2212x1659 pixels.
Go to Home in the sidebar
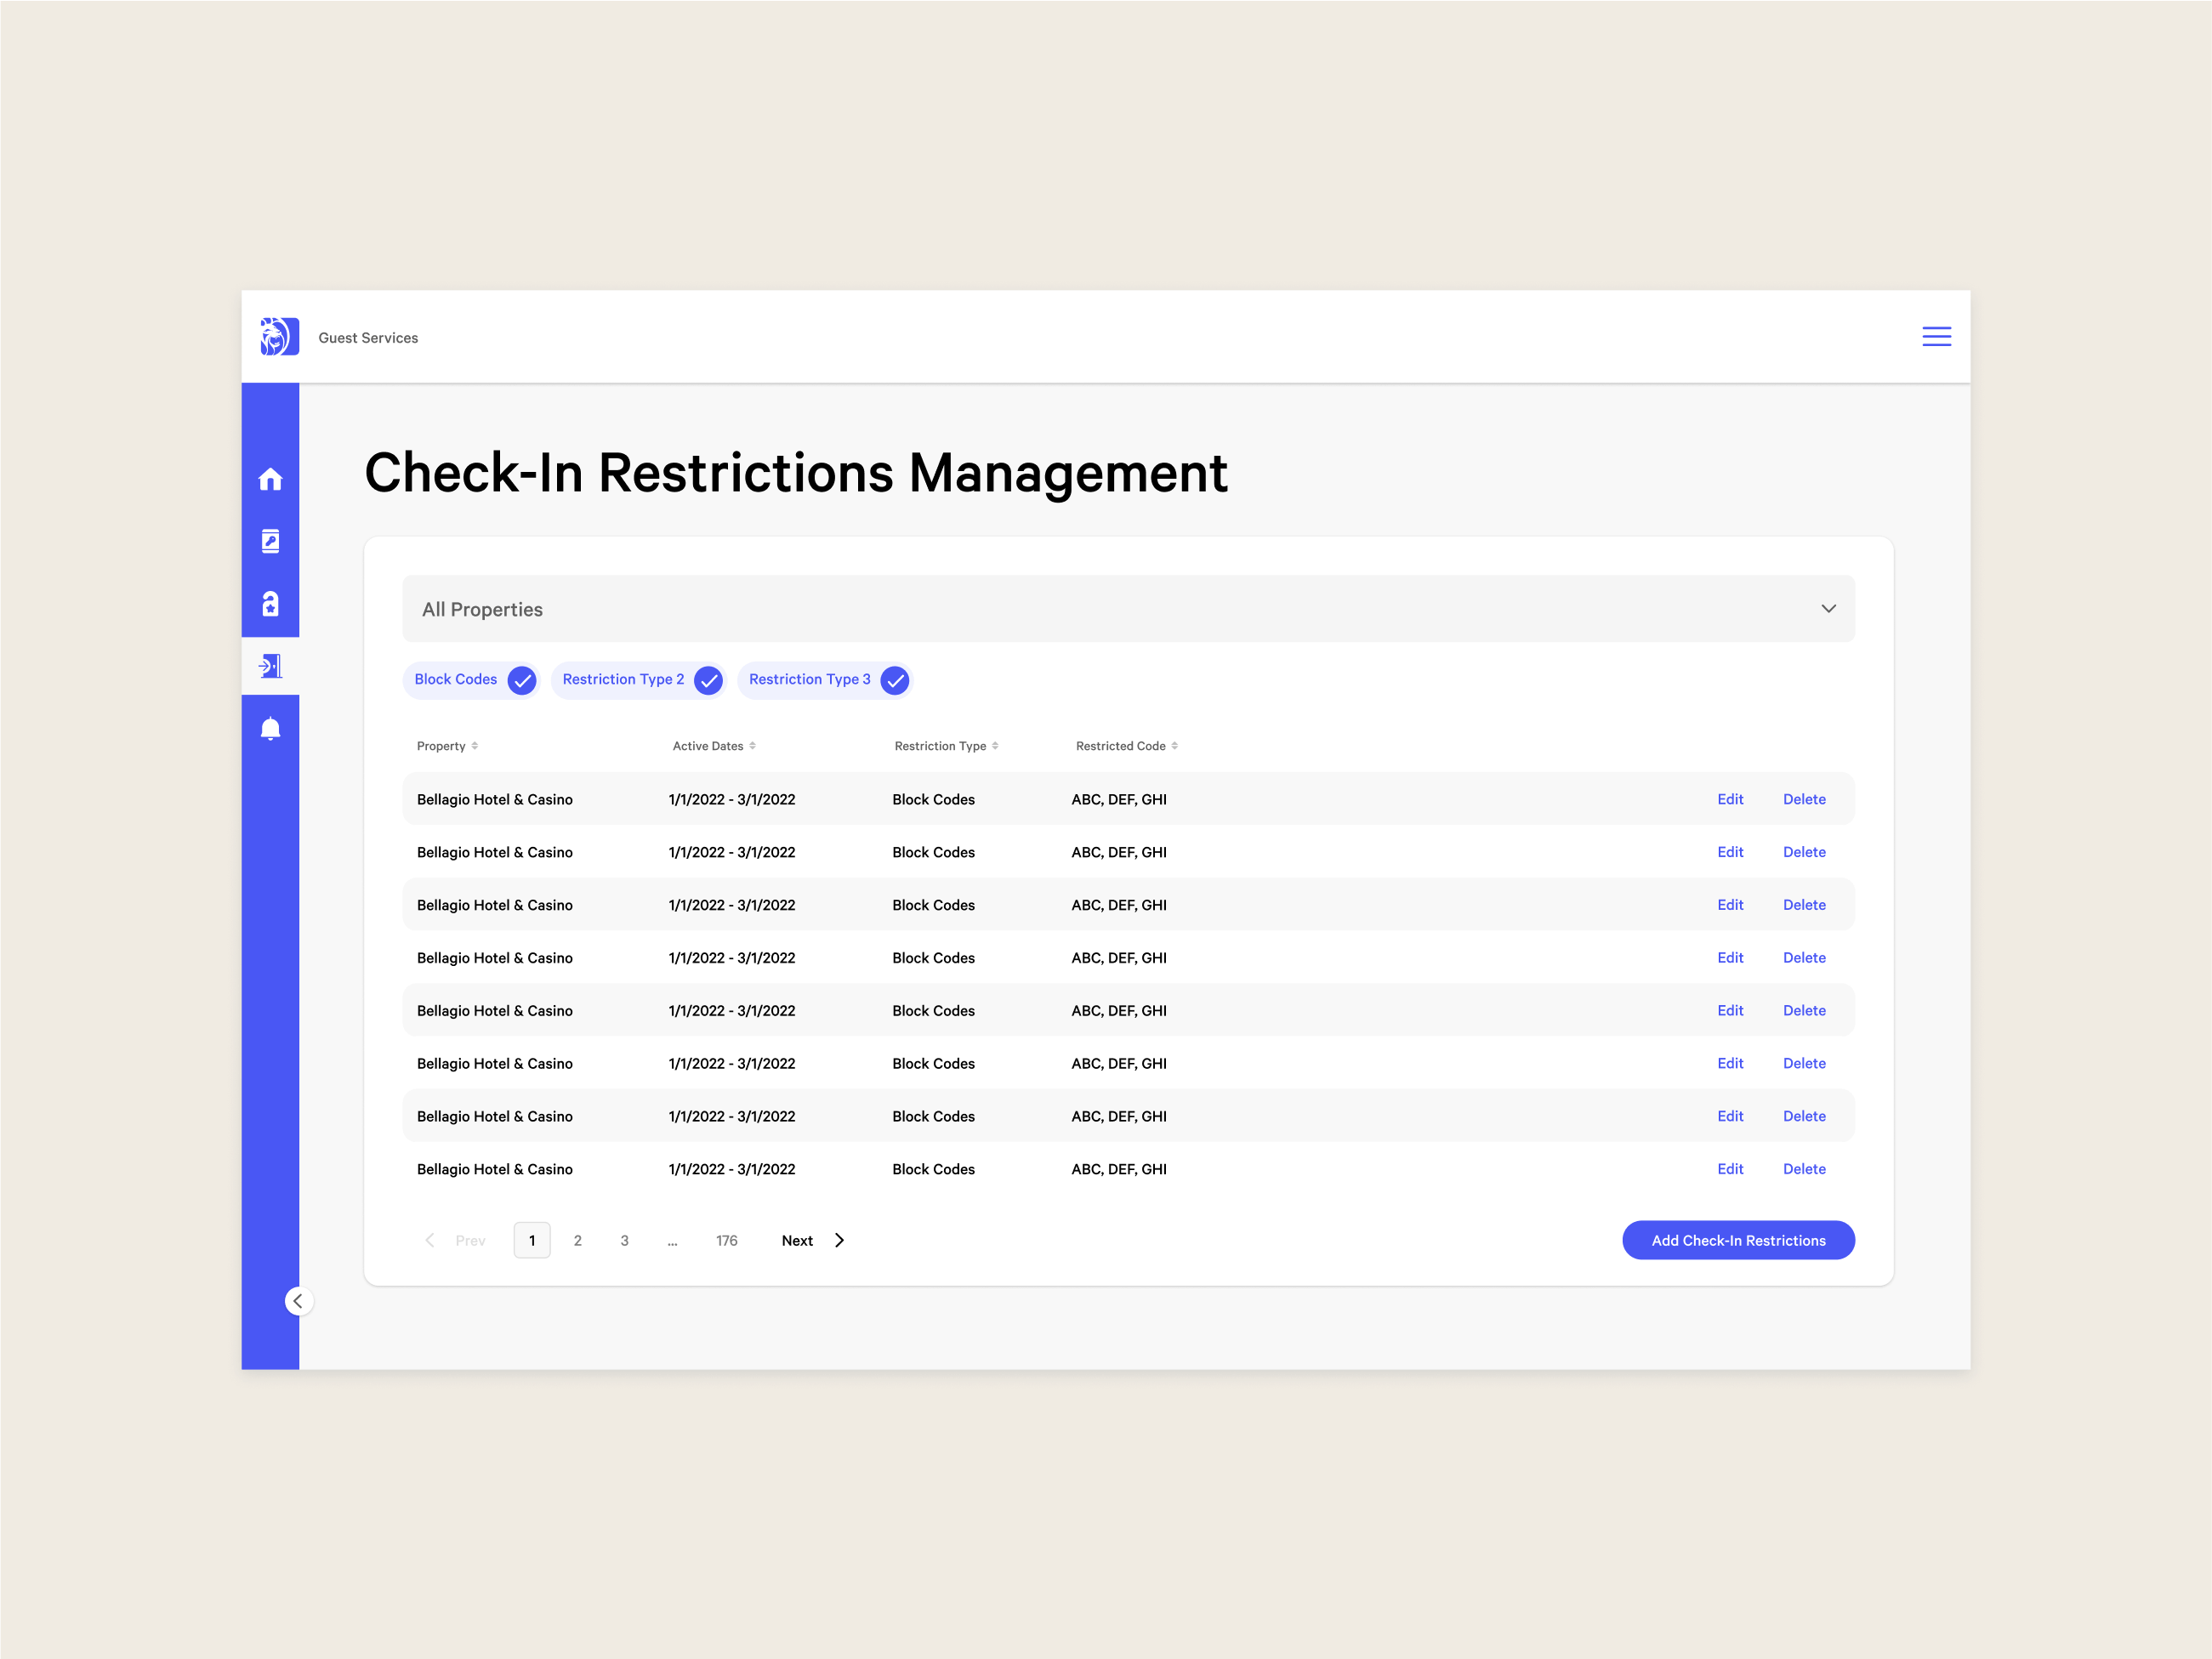coord(270,479)
